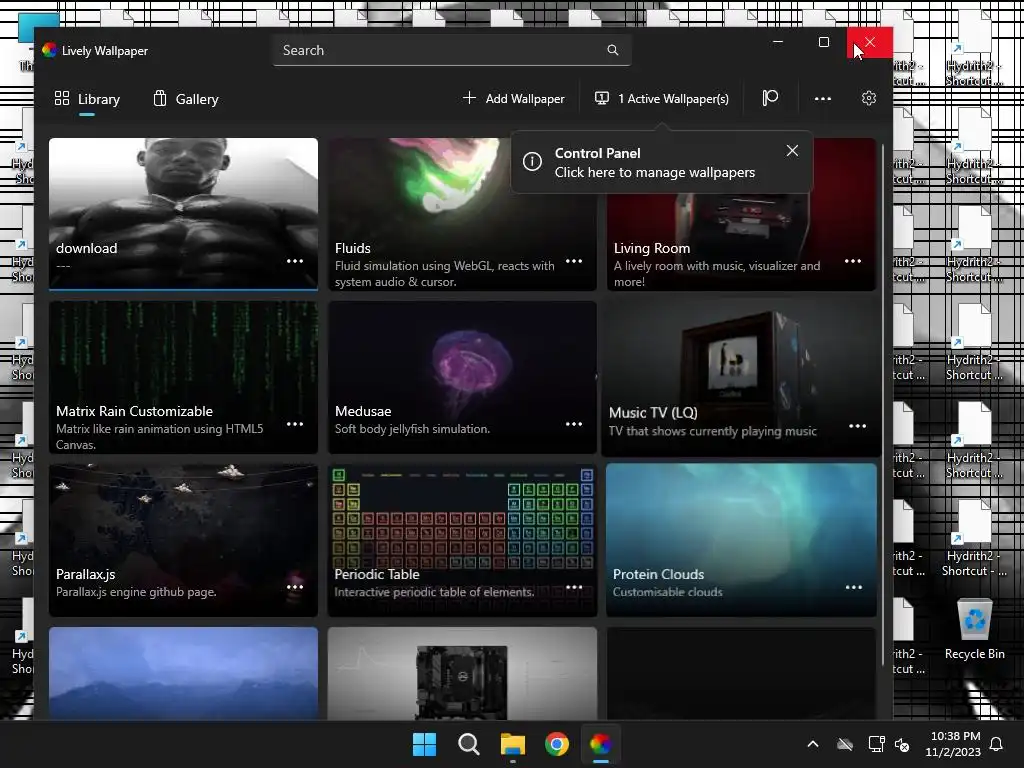Click the search magnifier icon in search box
This screenshot has height=768, width=1024.
pyautogui.click(x=613, y=50)
